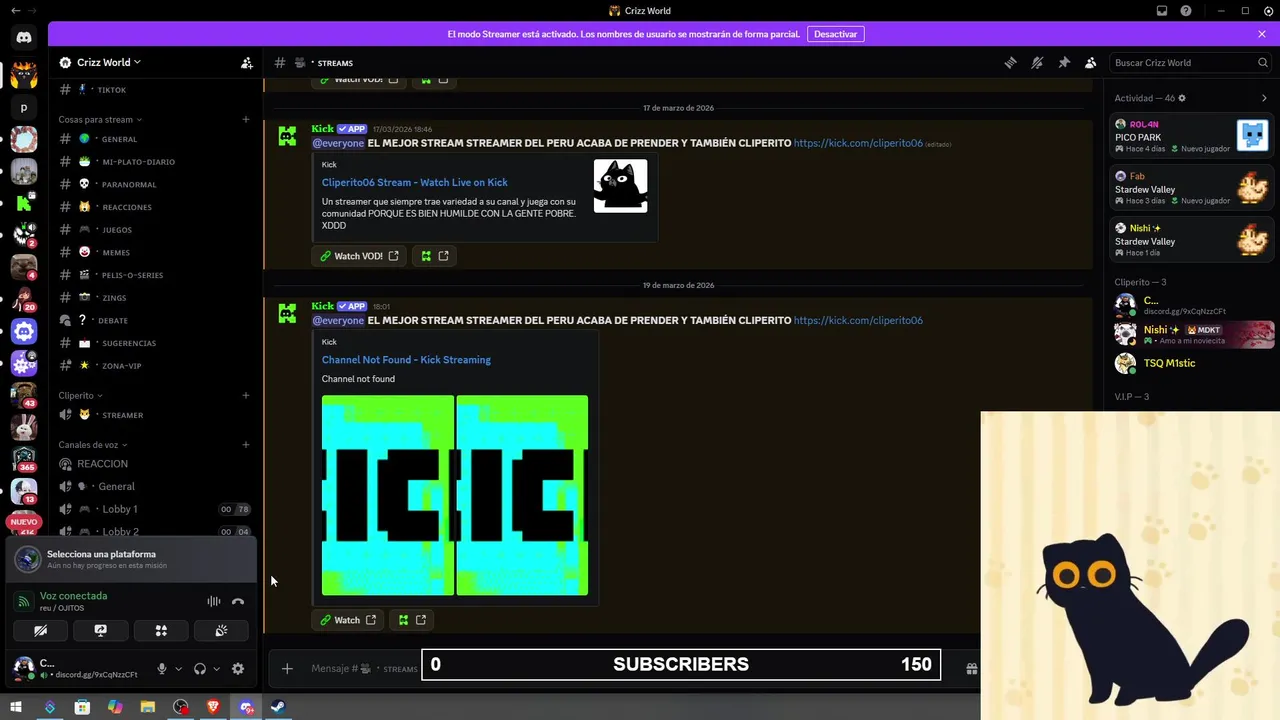
Task: Open output device dropdown beside headphones
Action: [216, 669]
